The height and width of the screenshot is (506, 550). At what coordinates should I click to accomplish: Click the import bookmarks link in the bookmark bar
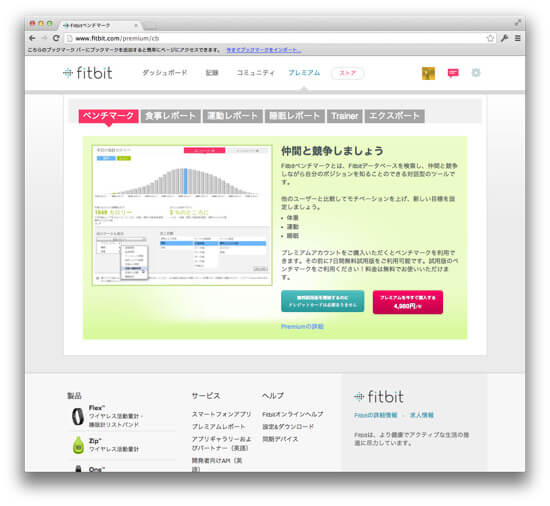click(263, 50)
